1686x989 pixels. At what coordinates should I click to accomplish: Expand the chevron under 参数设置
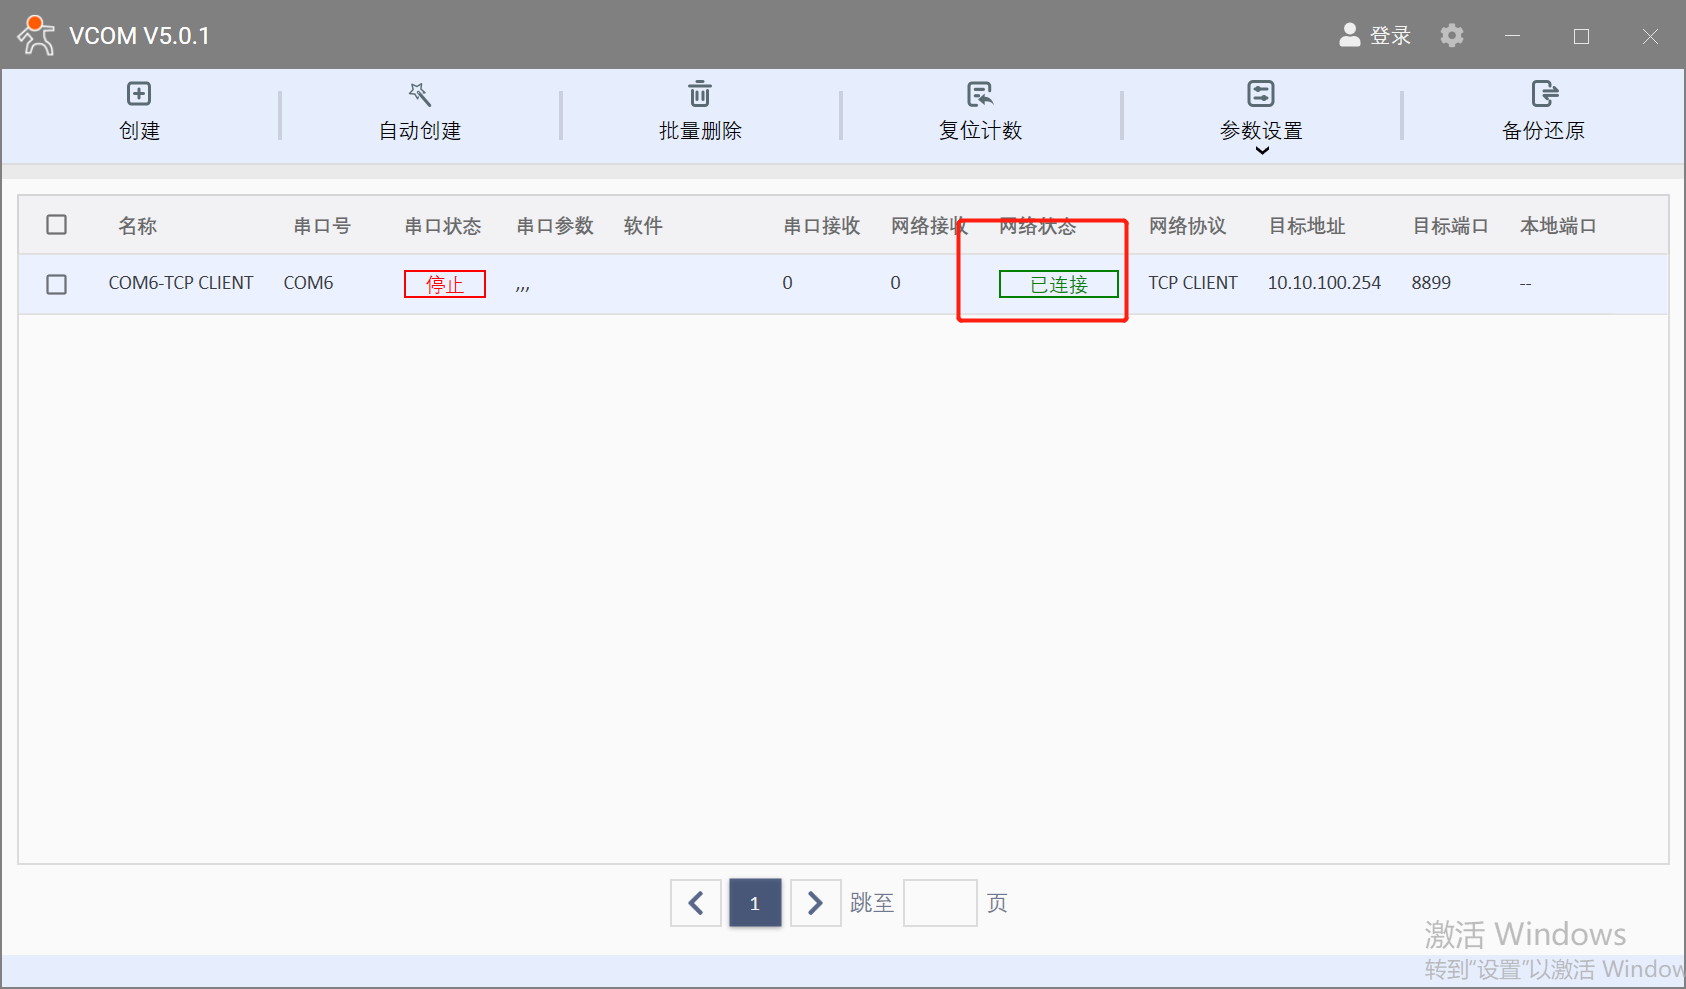click(1262, 151)
